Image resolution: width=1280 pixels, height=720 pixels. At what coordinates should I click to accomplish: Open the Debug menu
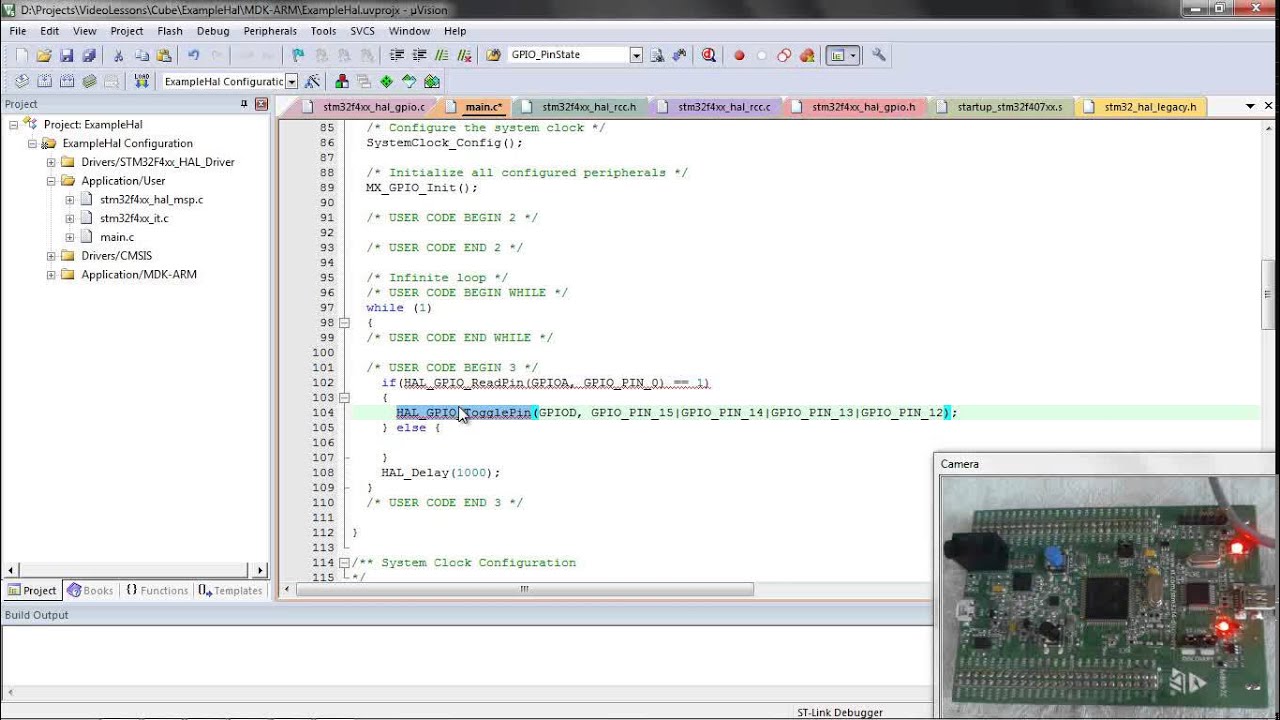213,31
